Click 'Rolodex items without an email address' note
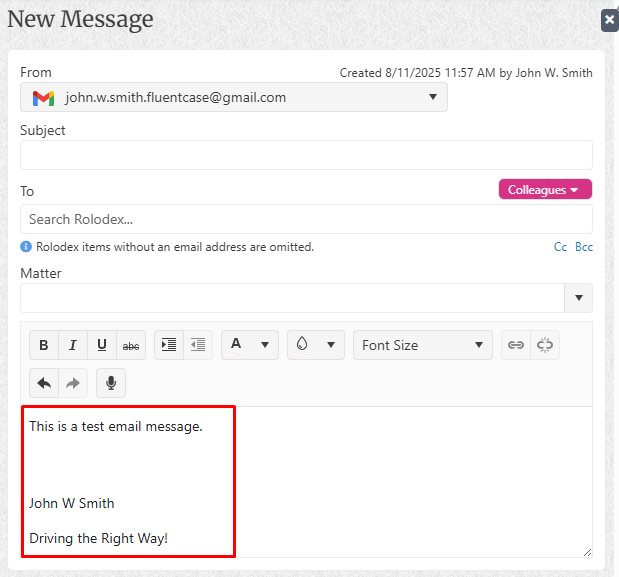 point(175,247)
